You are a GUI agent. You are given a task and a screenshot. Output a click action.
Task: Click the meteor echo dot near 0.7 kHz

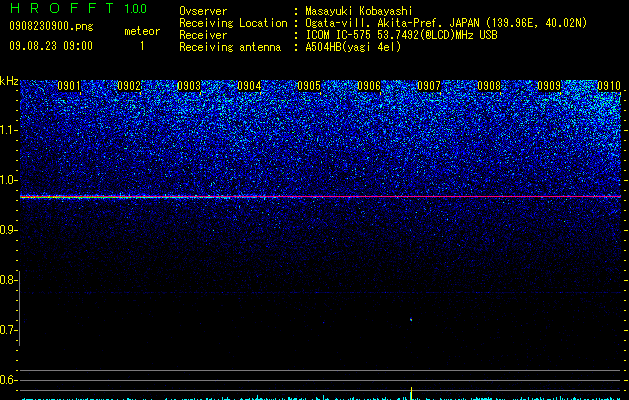pos(411,320)
